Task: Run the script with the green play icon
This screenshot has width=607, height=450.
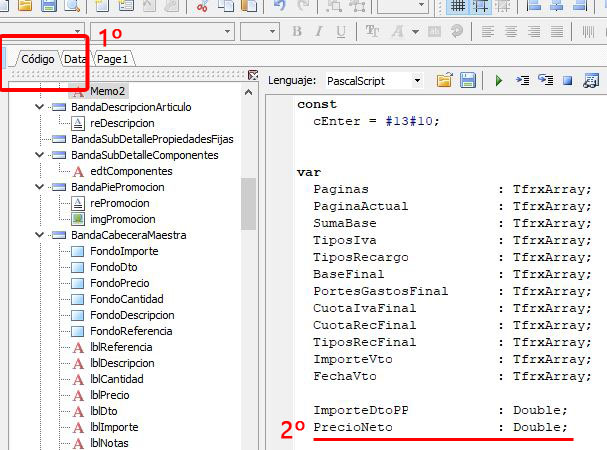Action: tap(498, 80)
